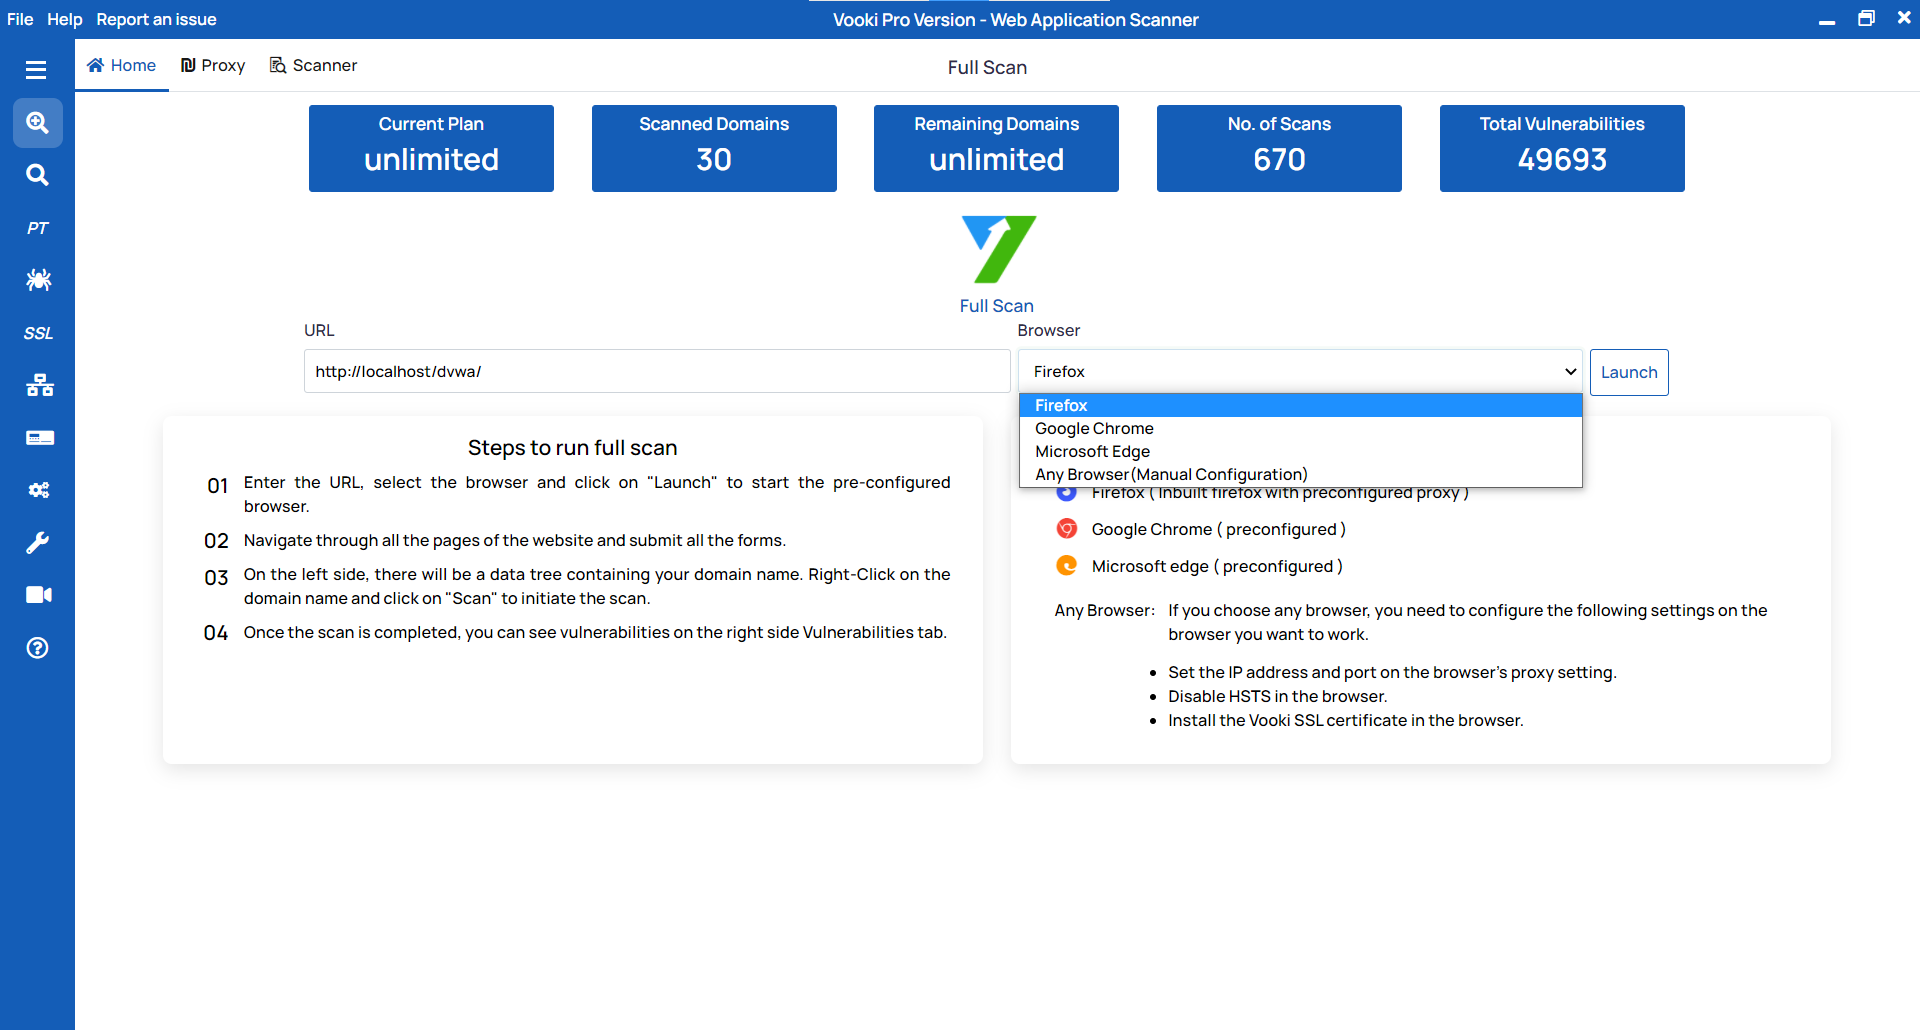Switch to the Scanner tab
The image size is (1920, 1030).
pyautogui.click(x=313, y=65)
